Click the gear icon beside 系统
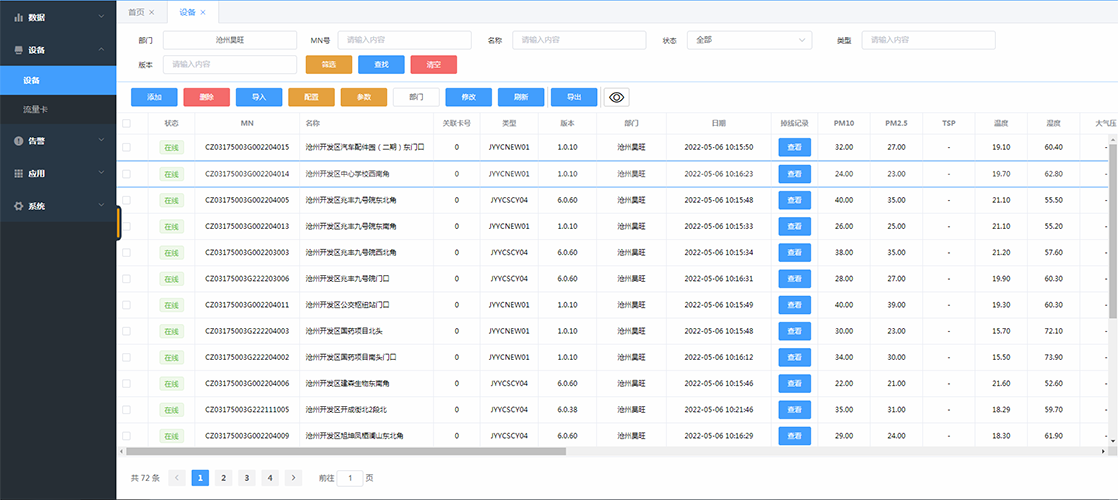 [x=18, y=206]
